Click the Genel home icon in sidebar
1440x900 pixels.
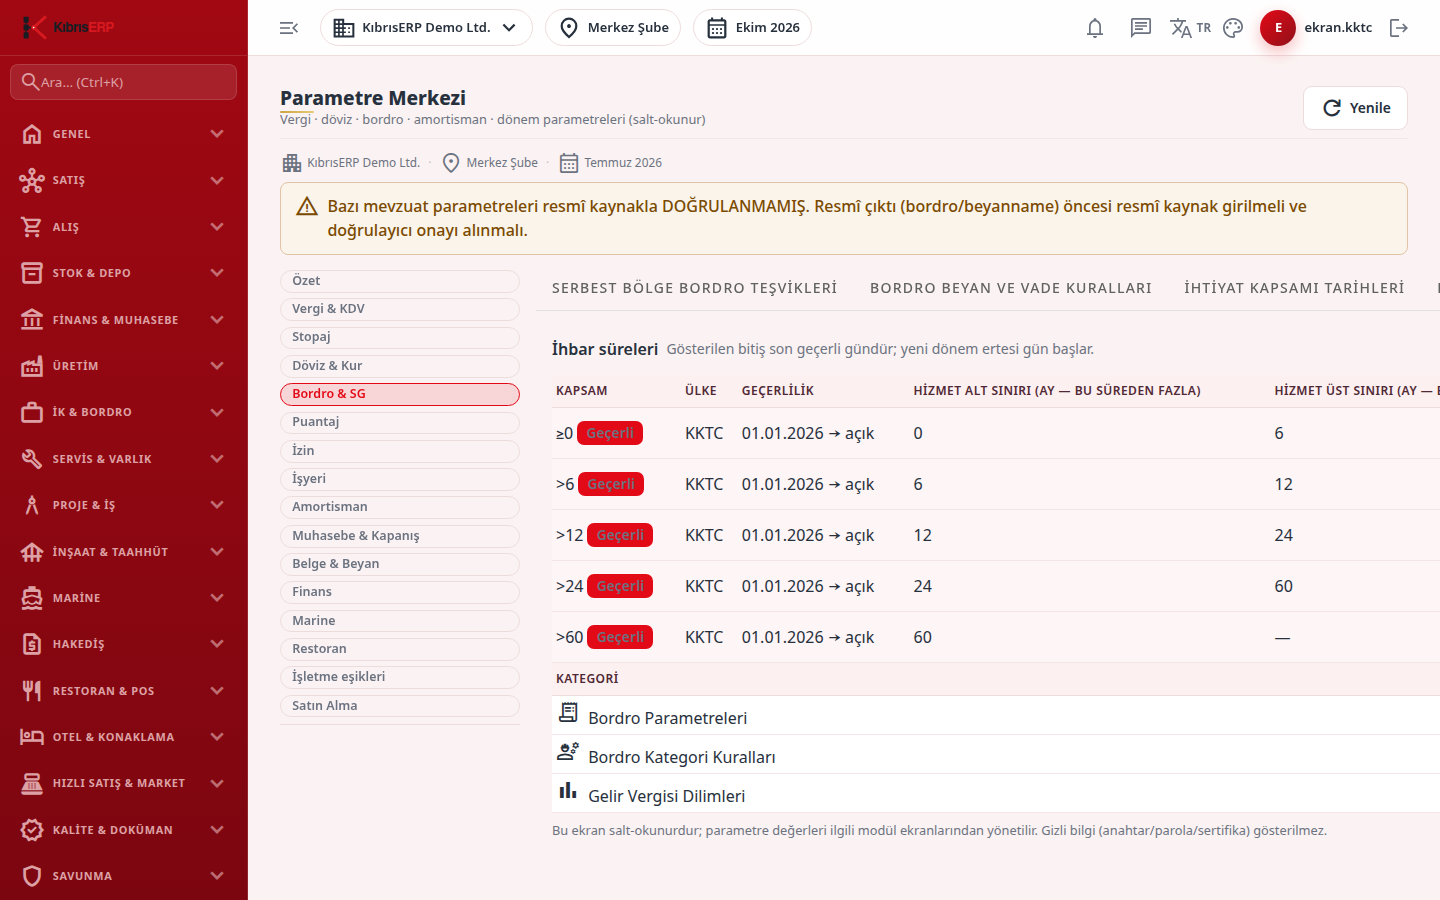[32, 134]
